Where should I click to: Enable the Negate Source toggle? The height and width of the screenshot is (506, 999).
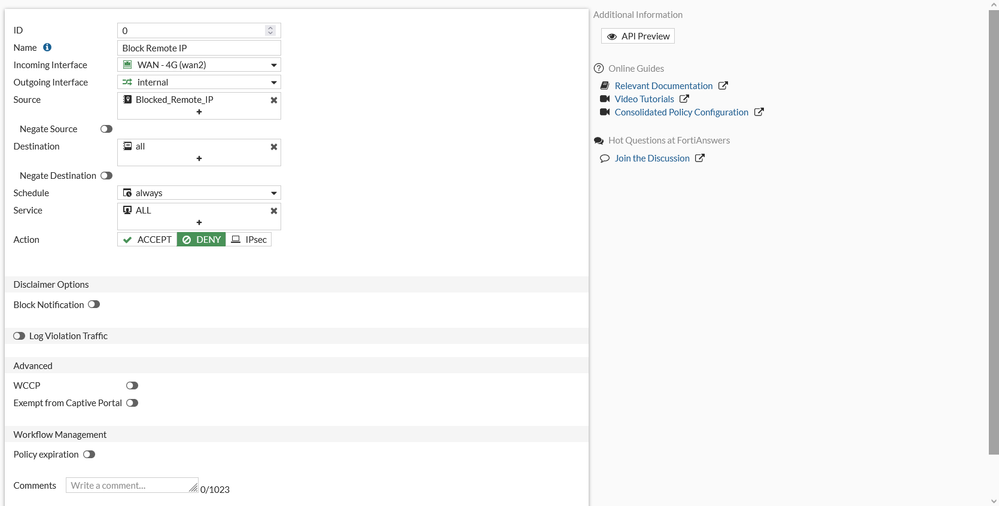(x=106, y=129)
